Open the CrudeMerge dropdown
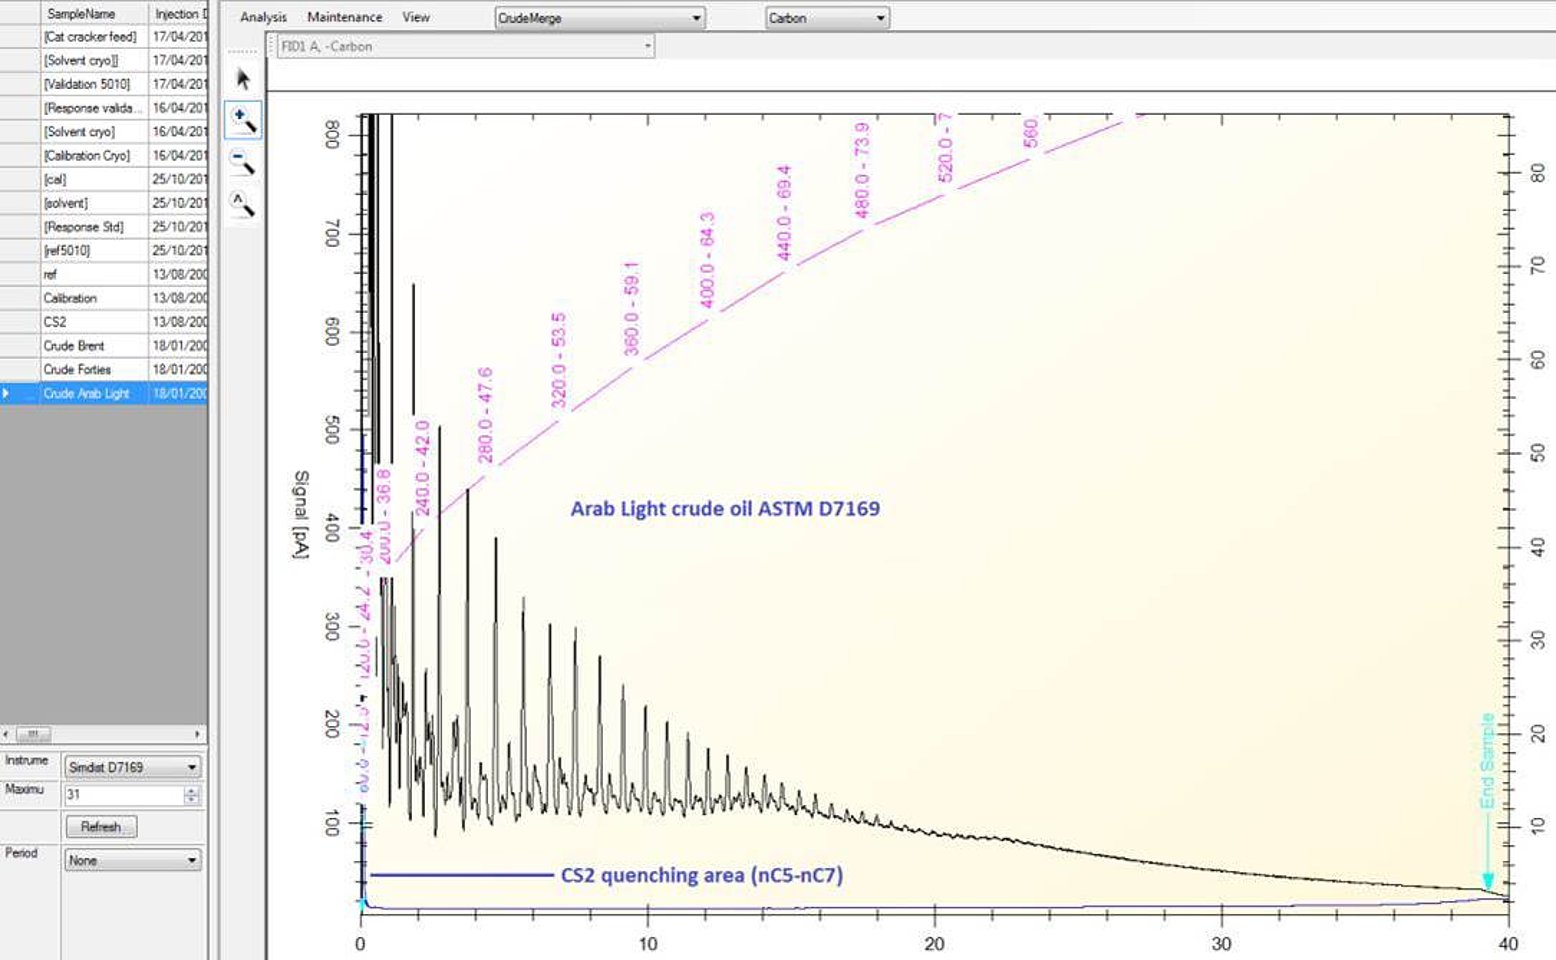The width and height of the screenshot is (1556, 960). pos(600,18)
